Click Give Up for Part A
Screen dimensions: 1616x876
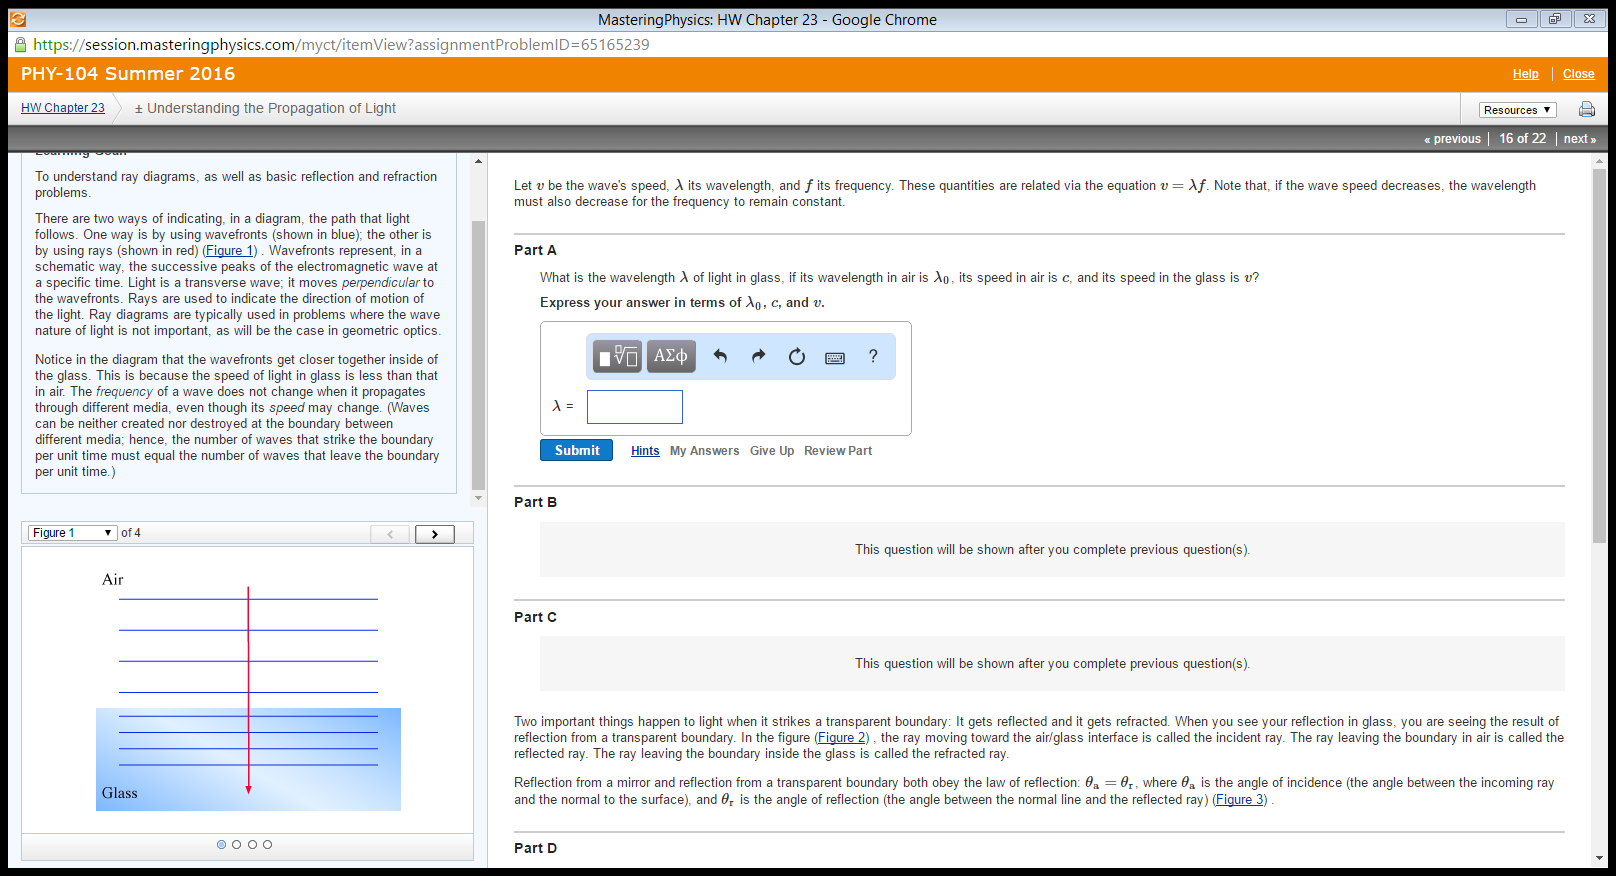pyautogui.click(x=772, y=451)
